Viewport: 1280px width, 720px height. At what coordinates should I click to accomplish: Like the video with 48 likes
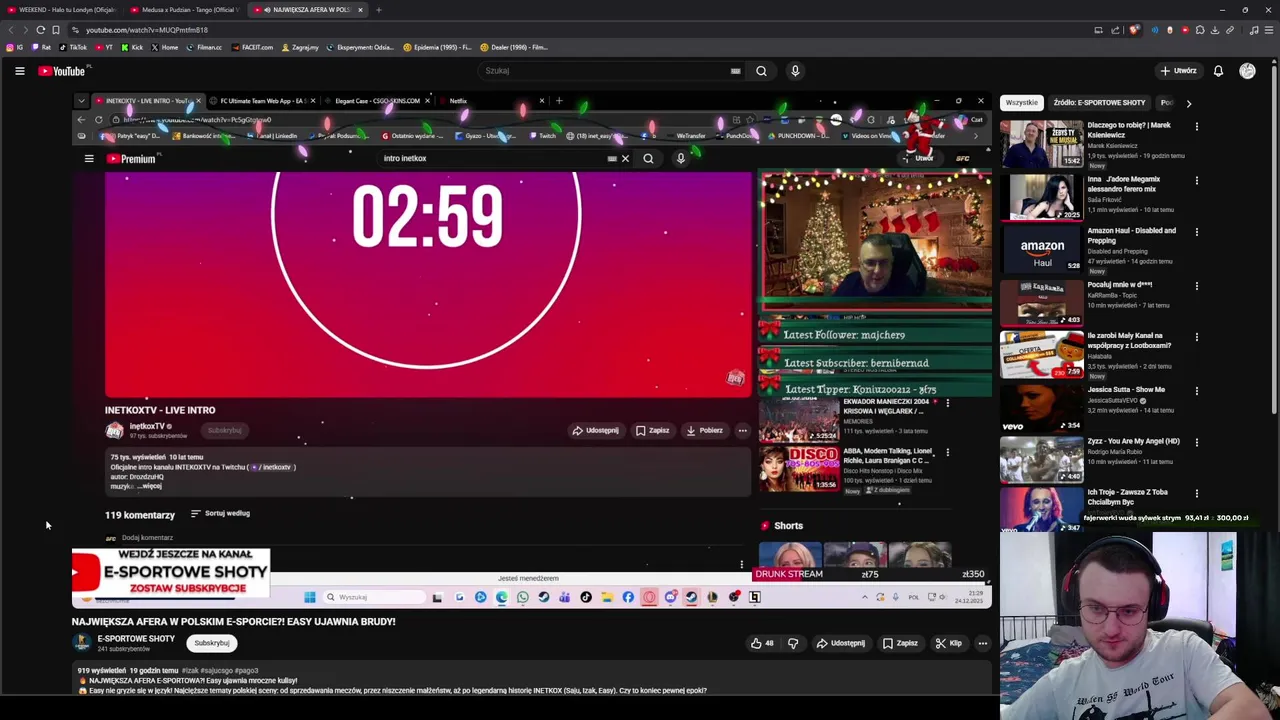762,643
